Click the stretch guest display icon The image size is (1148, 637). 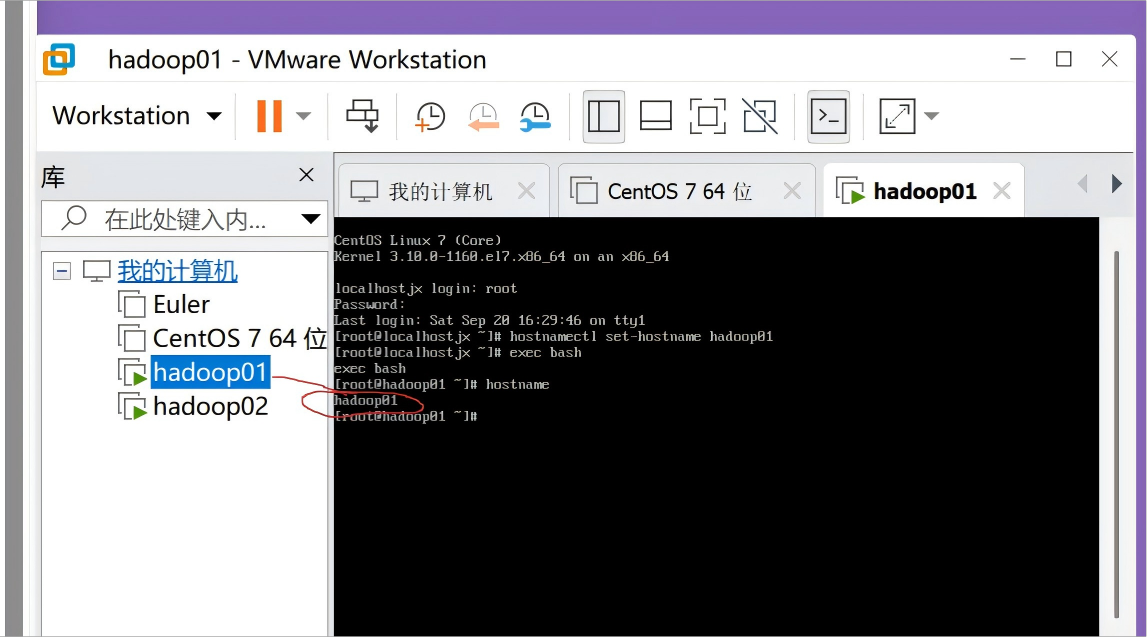897,116
